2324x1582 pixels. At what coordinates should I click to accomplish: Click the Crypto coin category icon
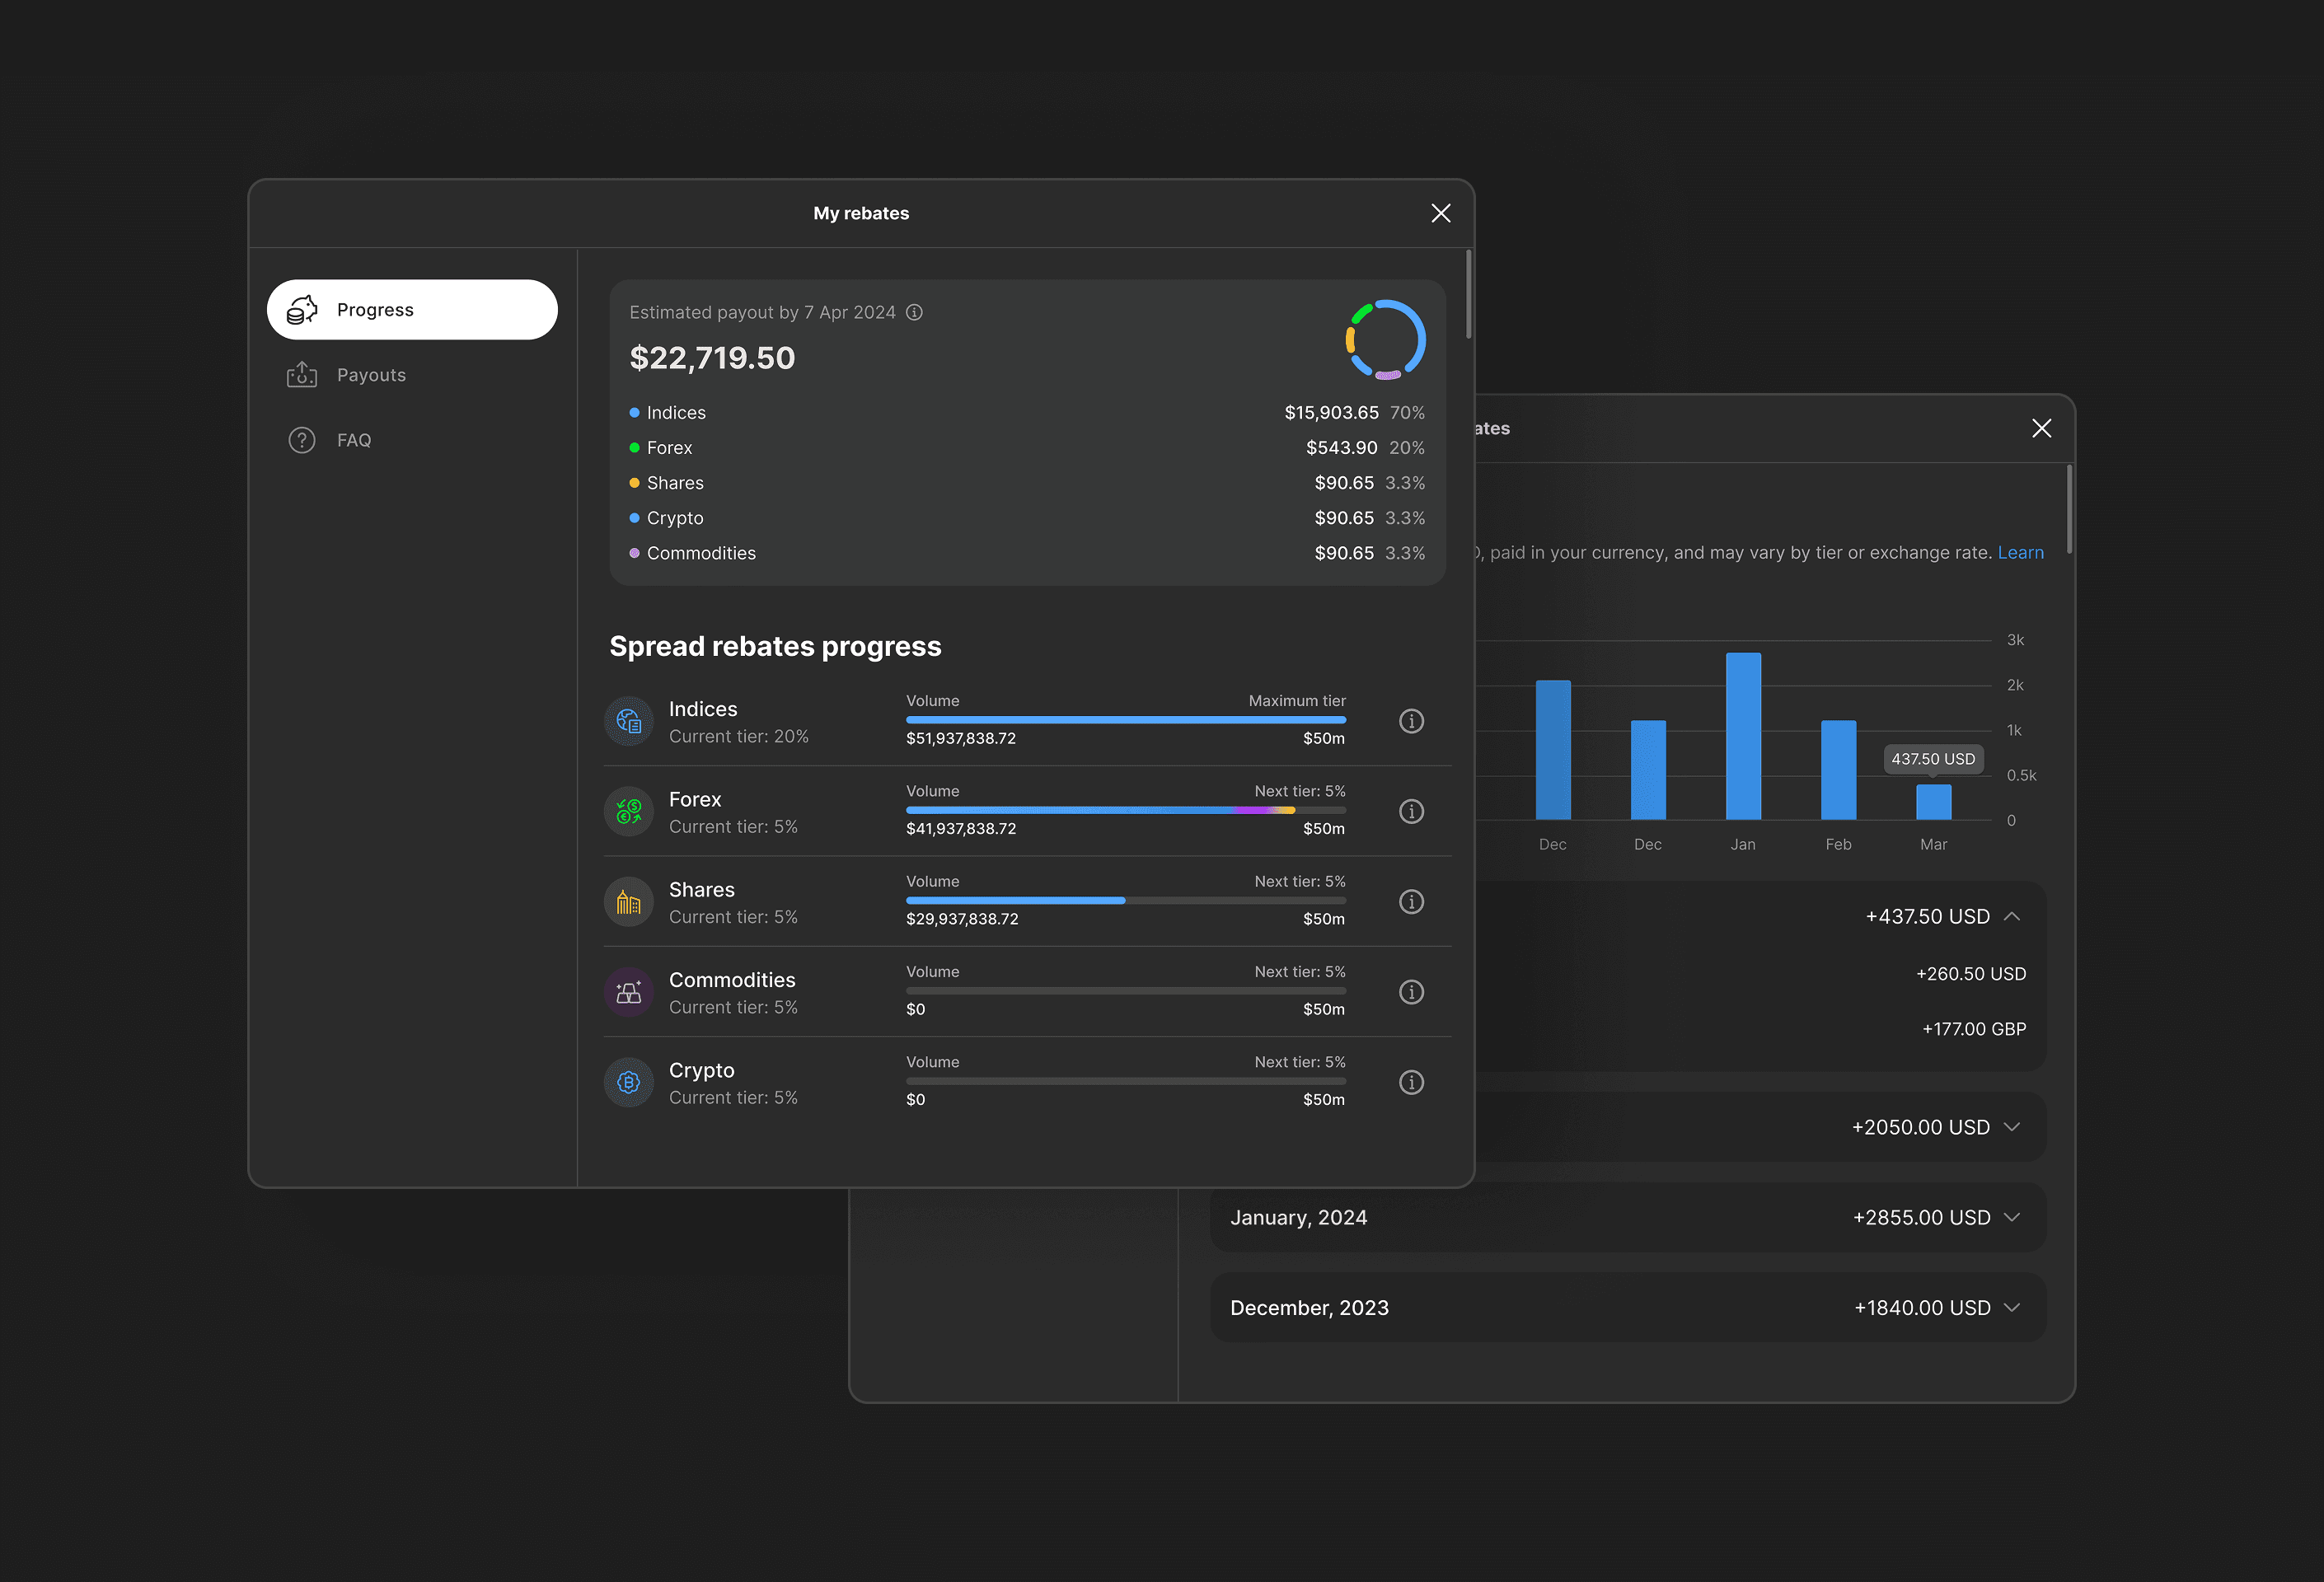click(629, 1082)
